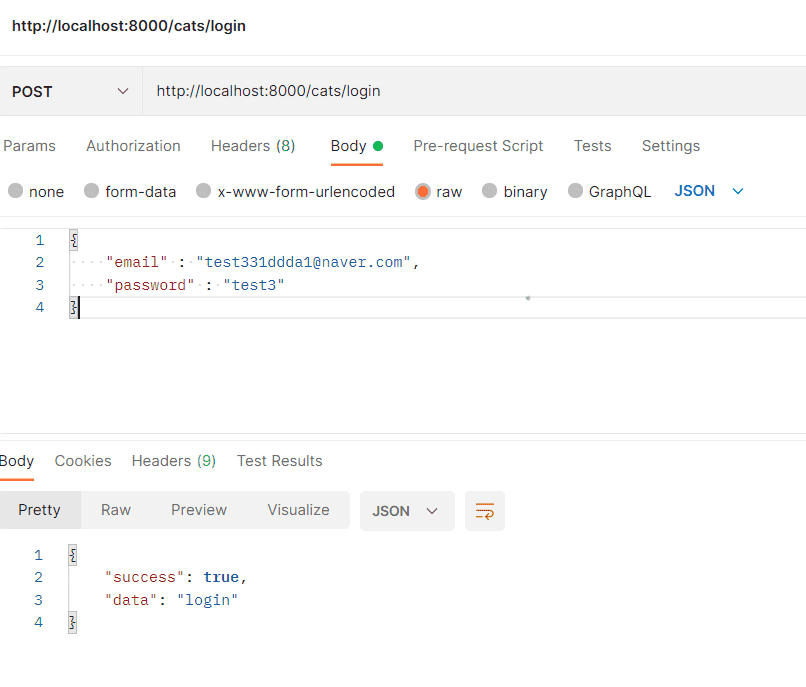Open the response Cookies tab
Screen dimensions: 806x687
coord(83,461)
